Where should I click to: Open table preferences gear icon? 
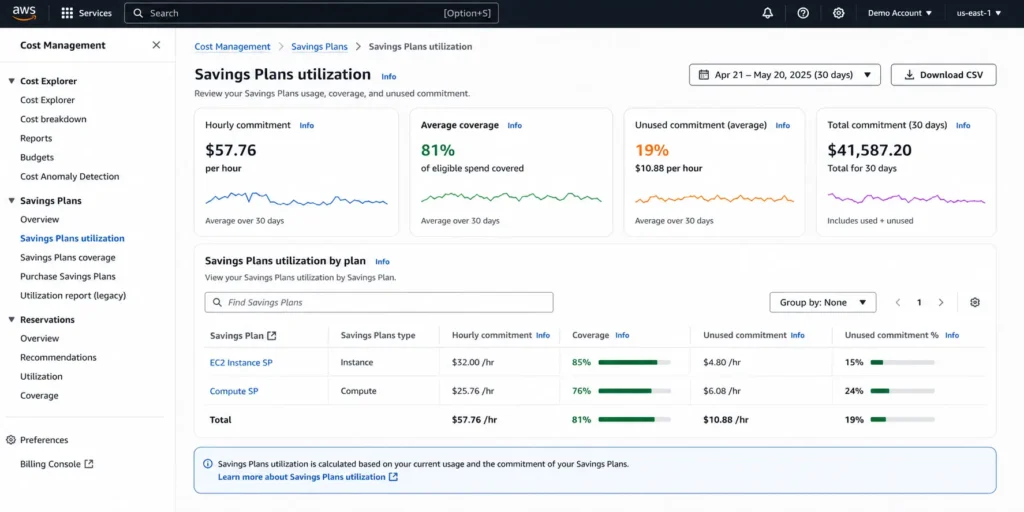[975, 302]
